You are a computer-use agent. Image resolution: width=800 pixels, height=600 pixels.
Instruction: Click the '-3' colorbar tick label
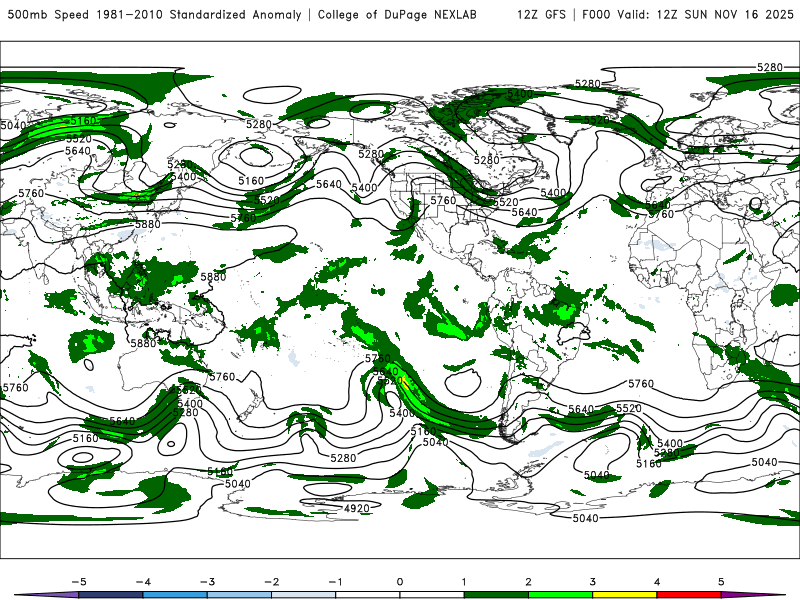pyautogui.click(x=207, y=582)
